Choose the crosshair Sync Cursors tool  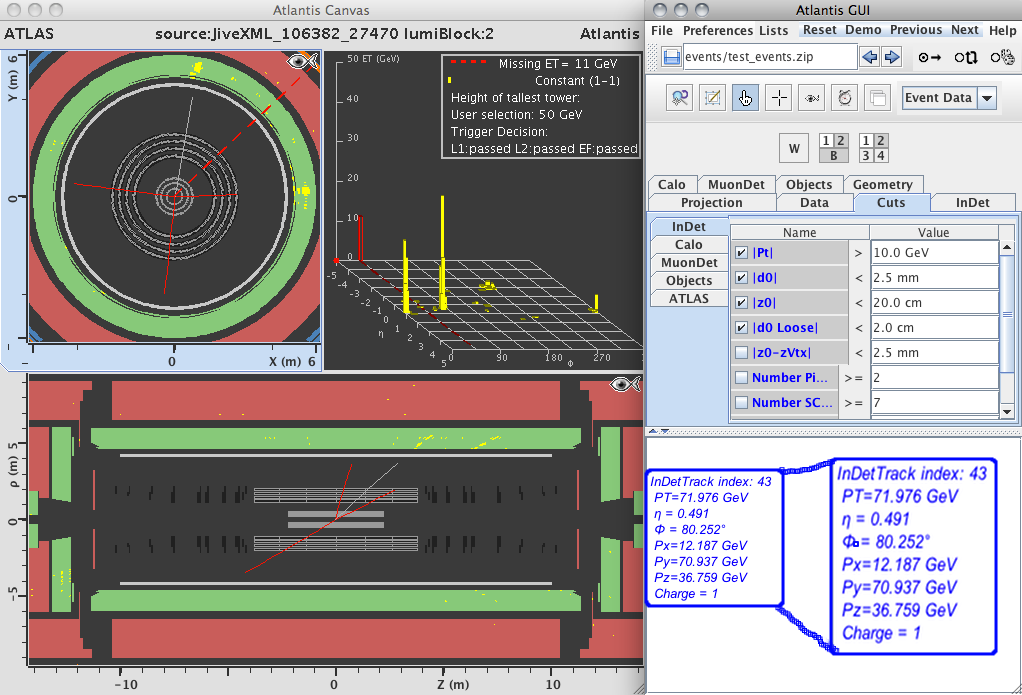pyautogui.click(x=779, y=98)
